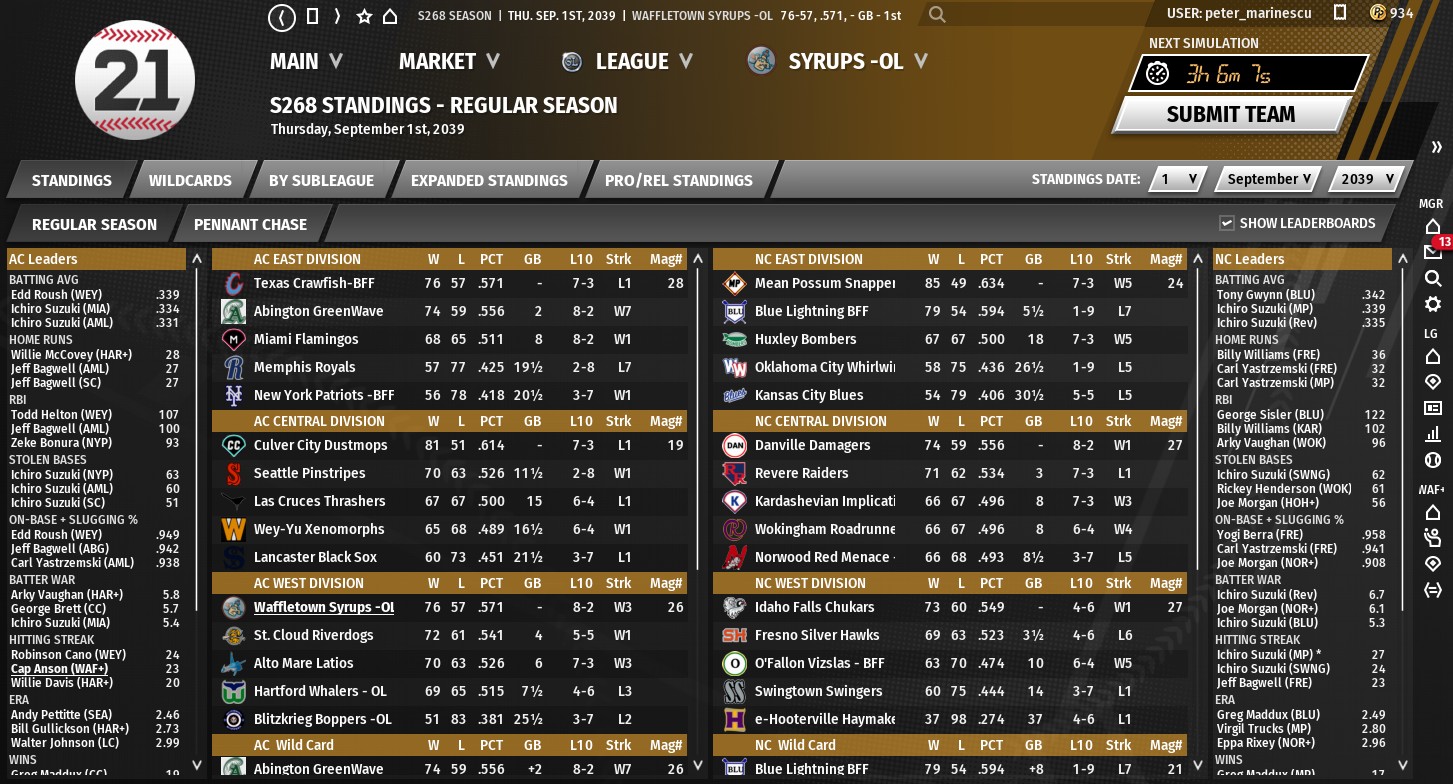Viewport: 1453px width, 784px height.
Task: Open the Revere Raiders team link
Action: point(801,473)
